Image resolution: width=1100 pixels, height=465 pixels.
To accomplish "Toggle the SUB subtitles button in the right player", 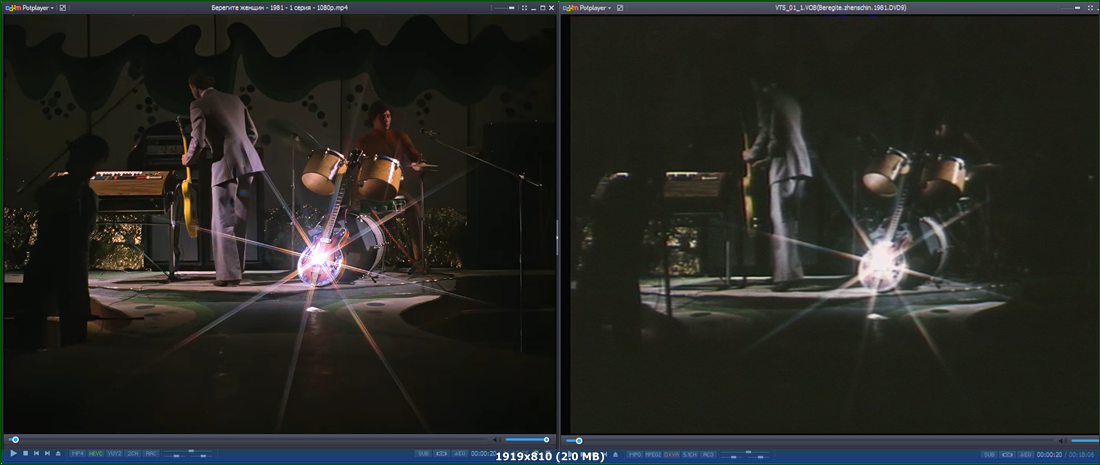I will tap(989, 454).
